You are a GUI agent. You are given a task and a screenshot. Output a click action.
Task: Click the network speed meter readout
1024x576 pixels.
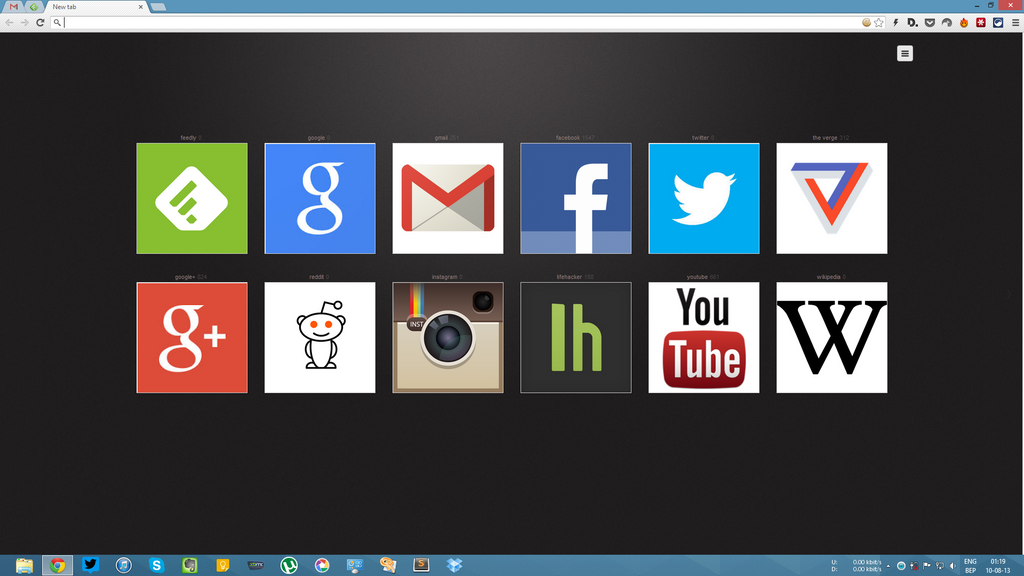tap(857, 566)
